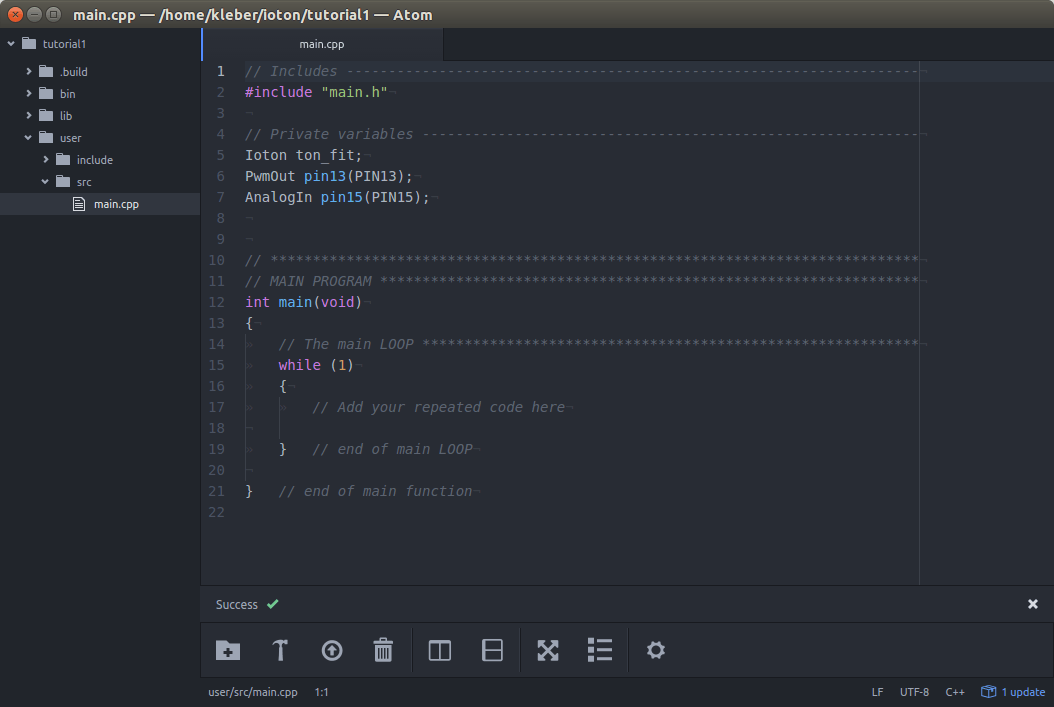1054x707 pixels.
Task: Click '// end of main function' comment
Action: coord(375,491)
